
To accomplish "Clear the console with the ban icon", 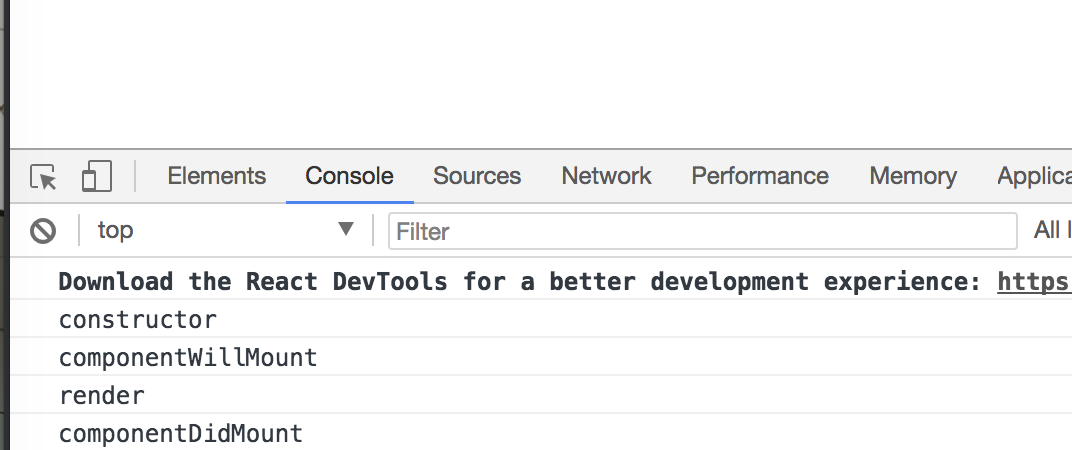I will pyautogui.click(x=43, y=231).
